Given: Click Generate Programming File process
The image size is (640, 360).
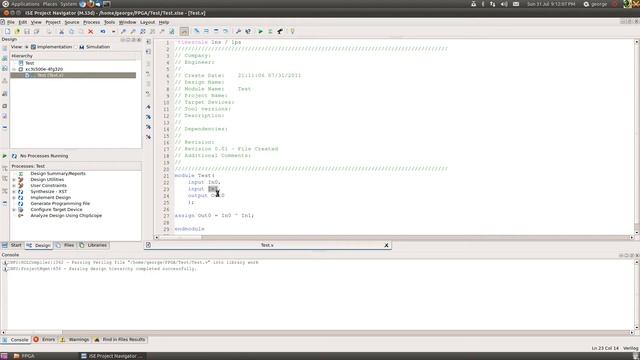Looking at the screenshot, I should 60,203.
